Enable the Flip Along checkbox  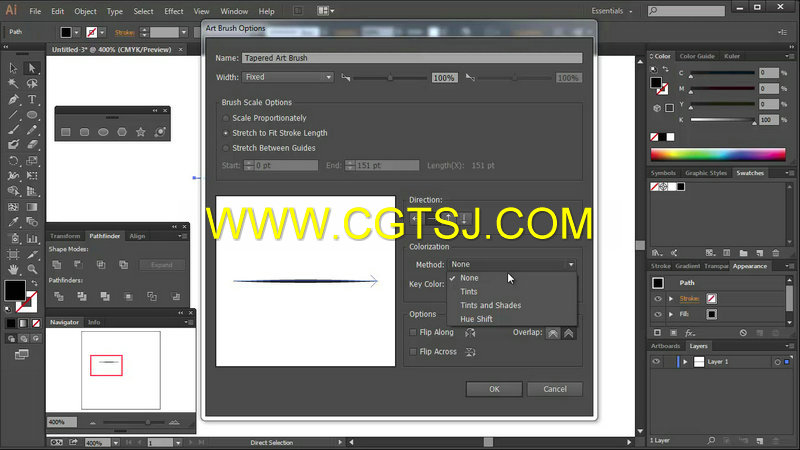[x=413, y=332]
